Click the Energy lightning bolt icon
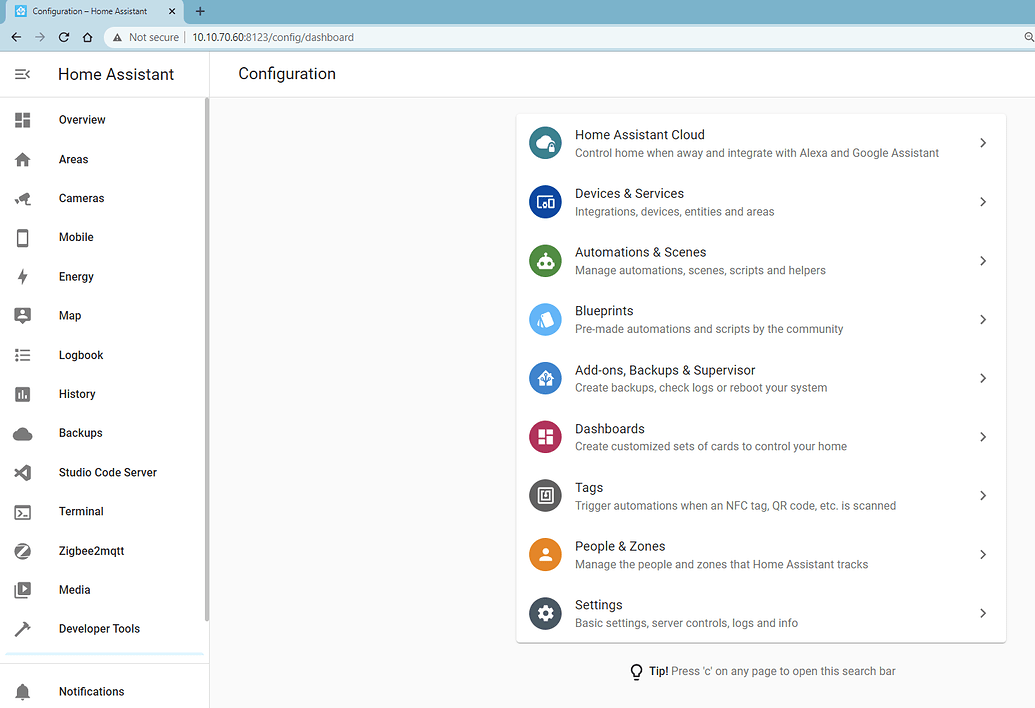The image size is (1035, 708). [x=22, y=276]
